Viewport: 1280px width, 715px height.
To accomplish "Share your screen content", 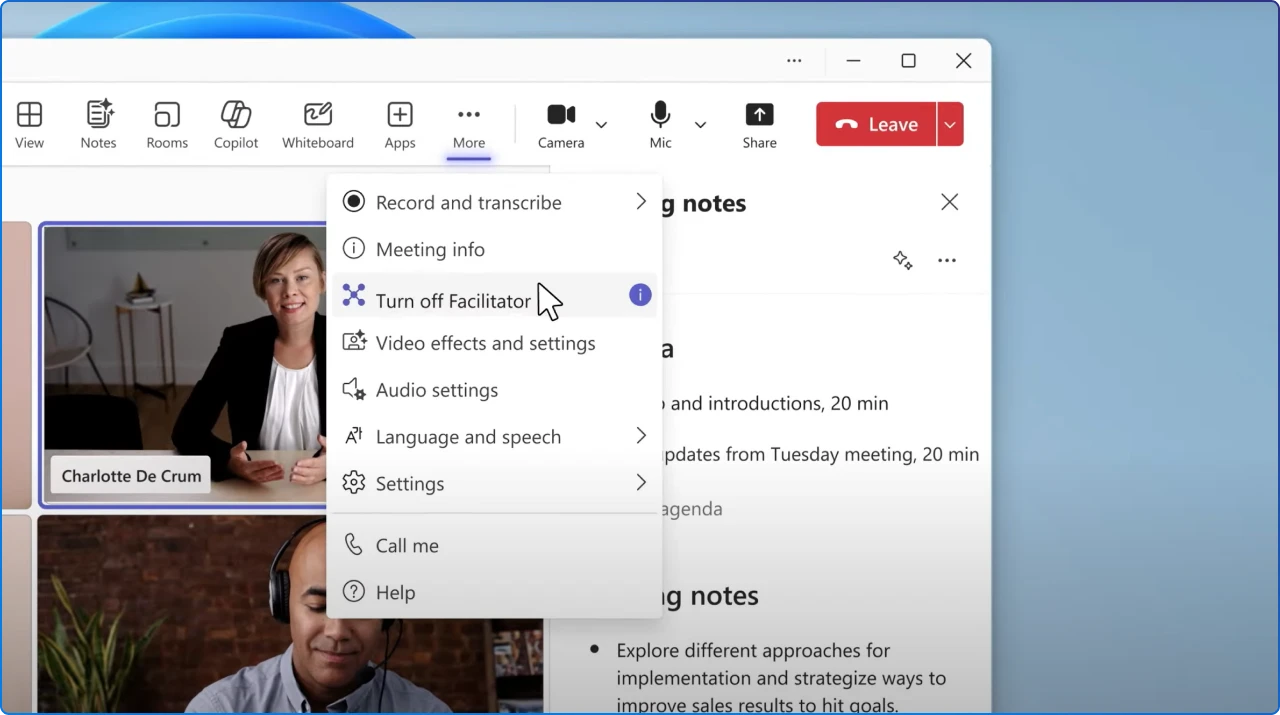I will pos(759,125).
